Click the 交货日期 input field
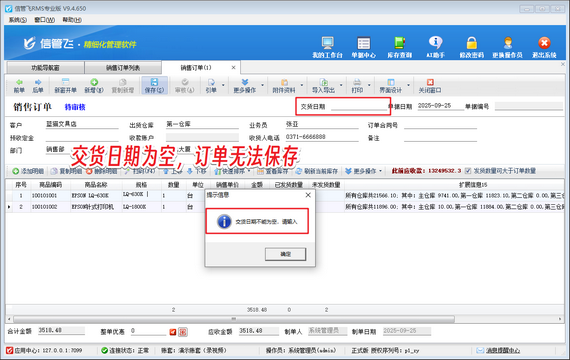 pos(358,106)
